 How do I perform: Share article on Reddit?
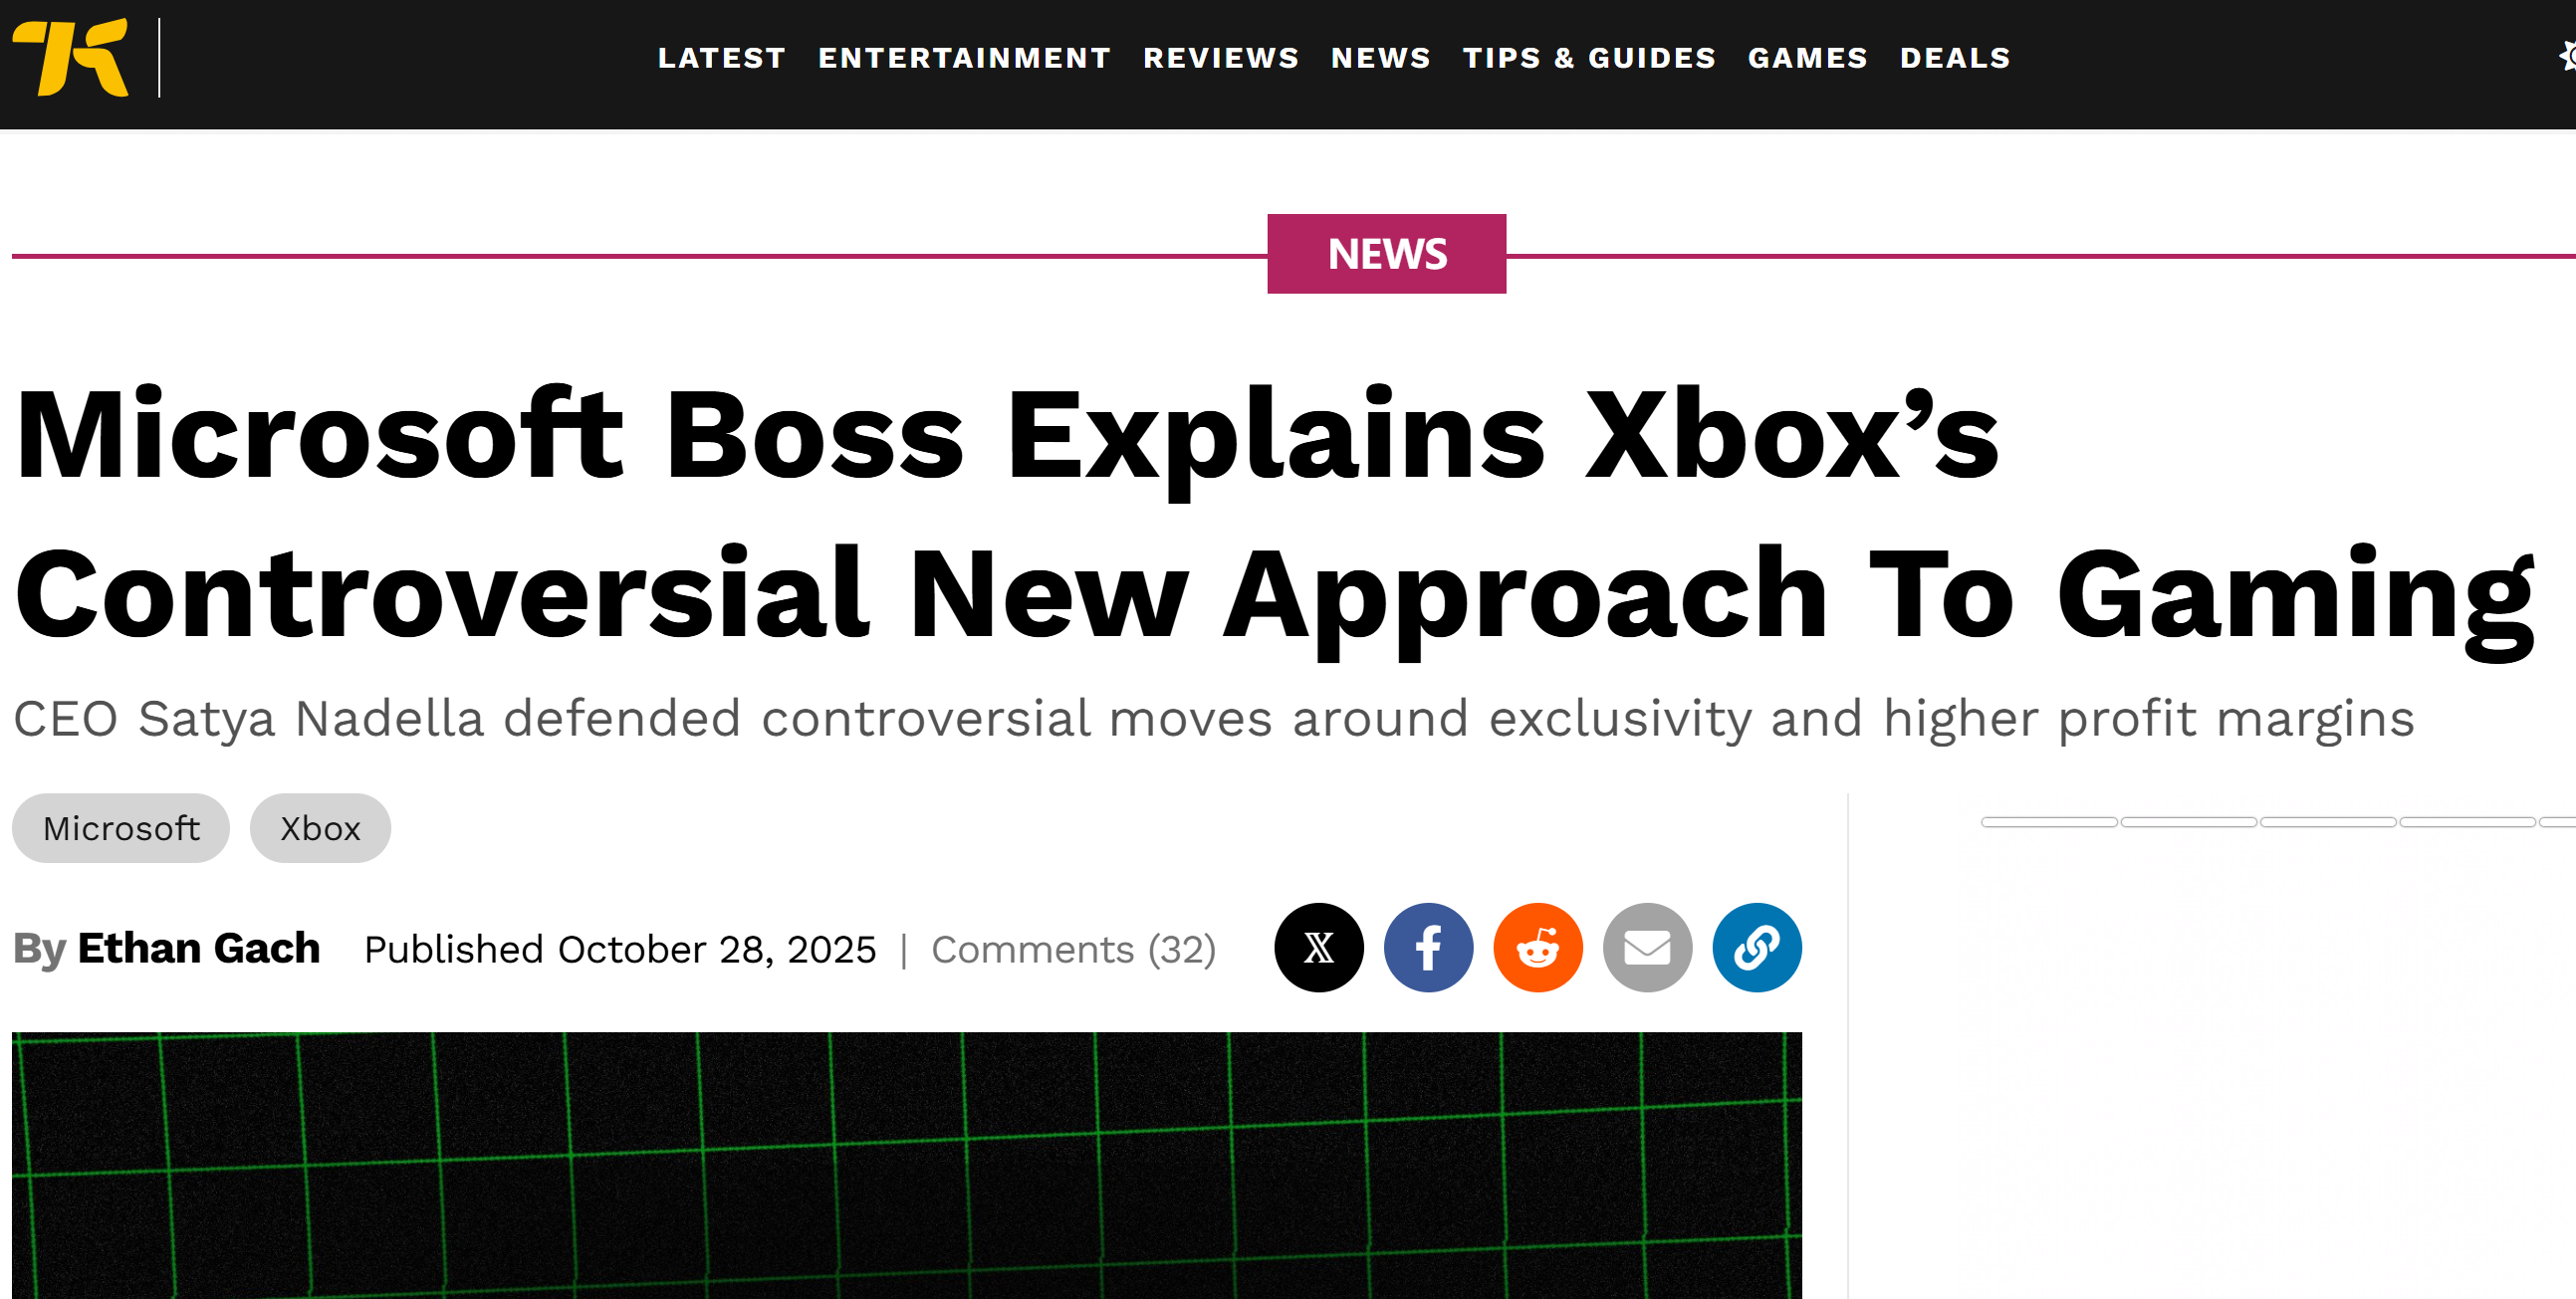click(1537, 947)
